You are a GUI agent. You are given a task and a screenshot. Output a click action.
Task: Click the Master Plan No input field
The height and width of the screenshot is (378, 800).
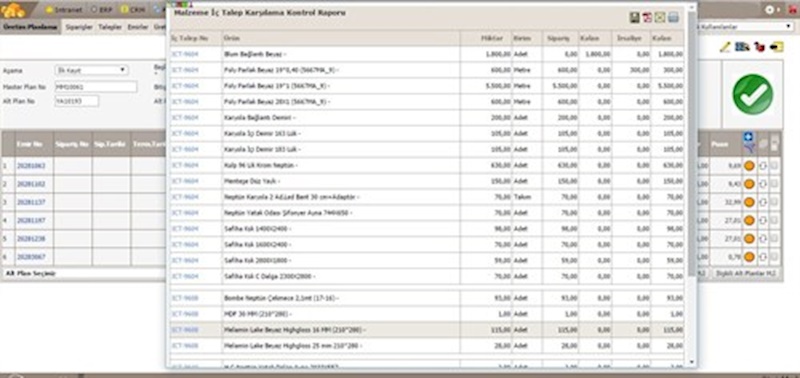(x=95, y=87)
